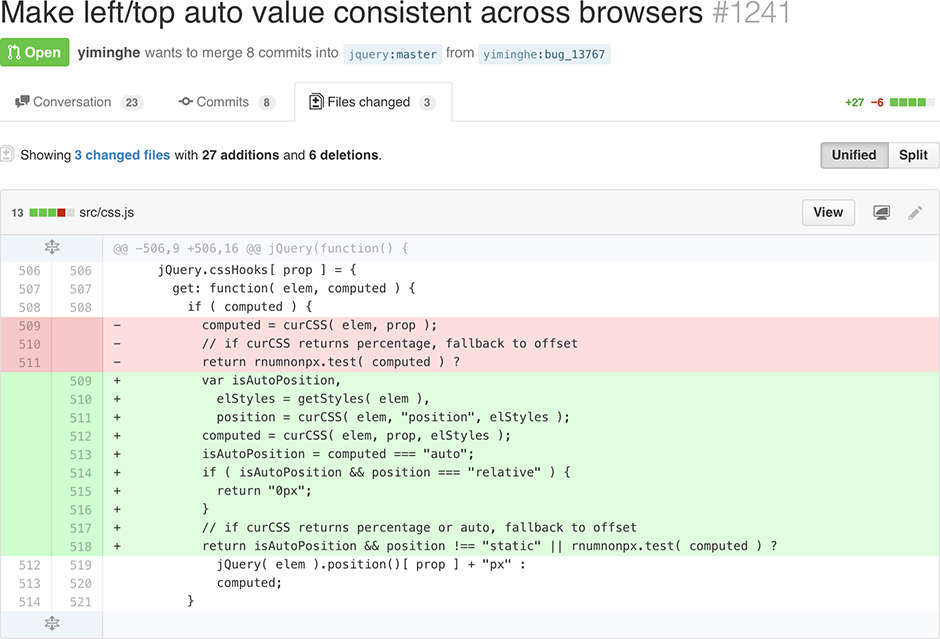The image size is (940, 639).
Task: Click deleted line number 511
Action: [29, 363]
